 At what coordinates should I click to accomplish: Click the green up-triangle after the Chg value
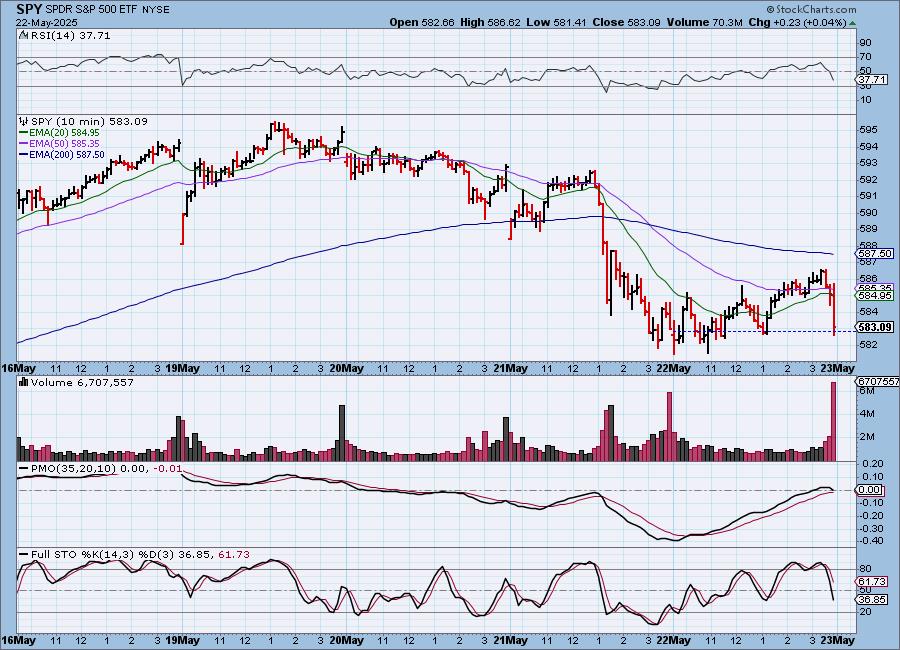pos(852,23)
